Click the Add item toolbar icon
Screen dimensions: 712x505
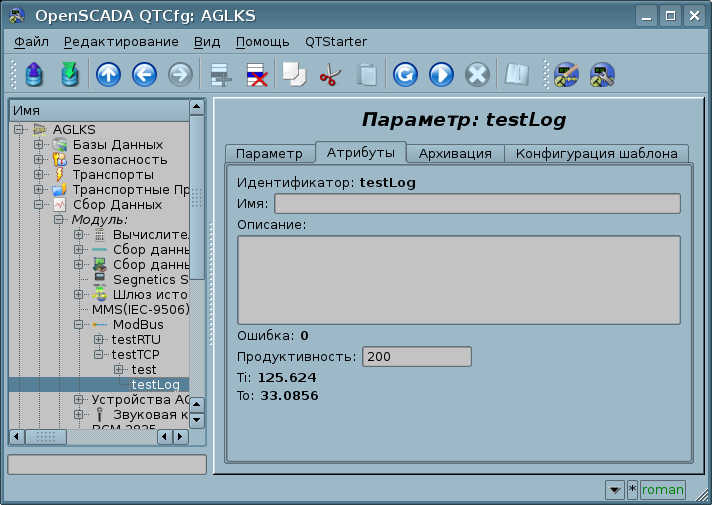220,75
